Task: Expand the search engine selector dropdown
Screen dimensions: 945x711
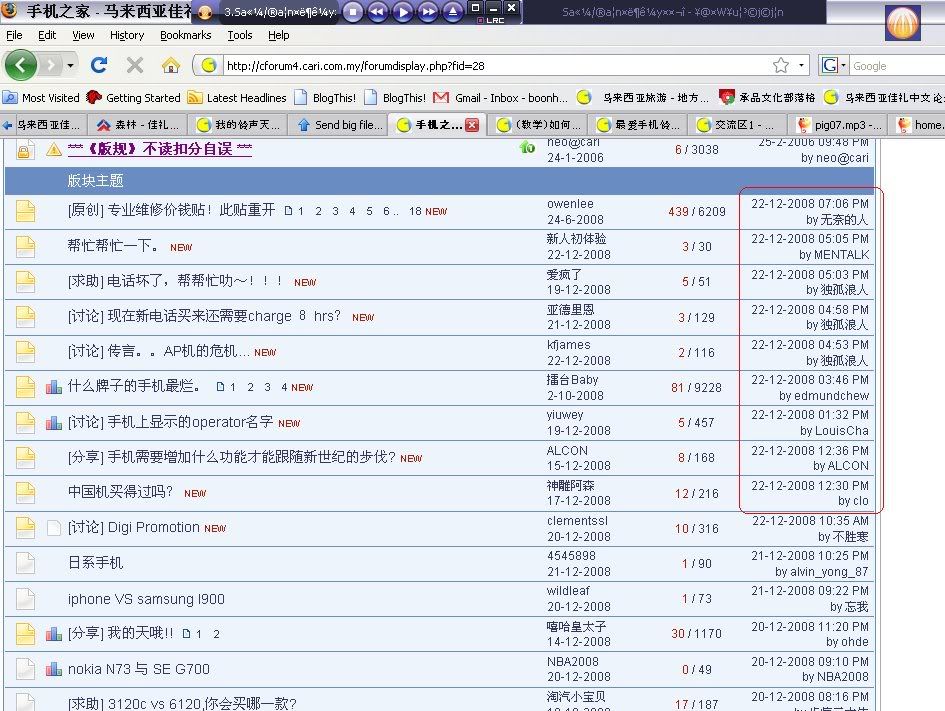Action: coord(841,65)
